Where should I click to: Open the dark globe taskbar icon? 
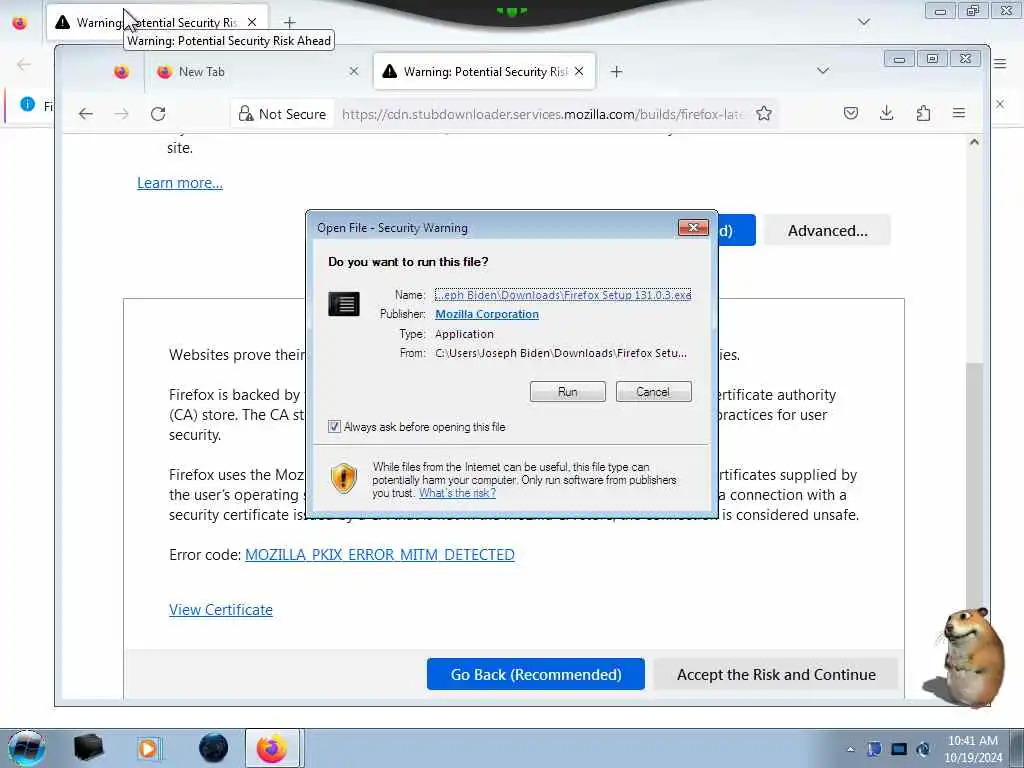(x=213, y=748)
